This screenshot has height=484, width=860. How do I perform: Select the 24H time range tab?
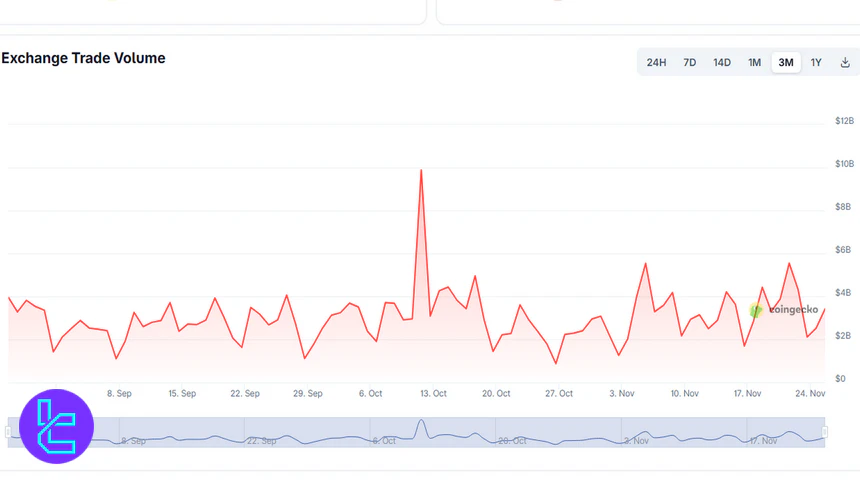point(656,63)
